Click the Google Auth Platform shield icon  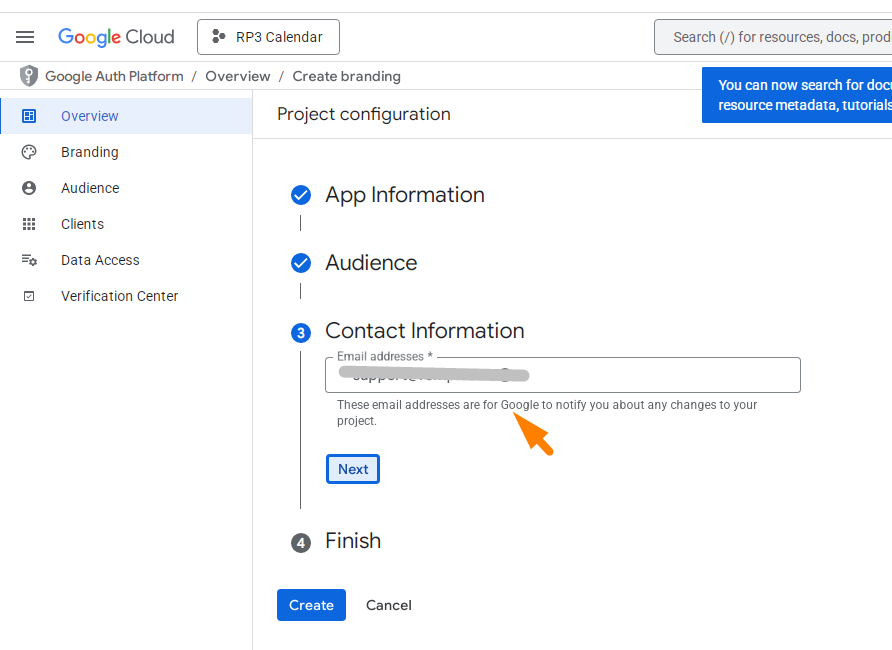coord(29,76)
